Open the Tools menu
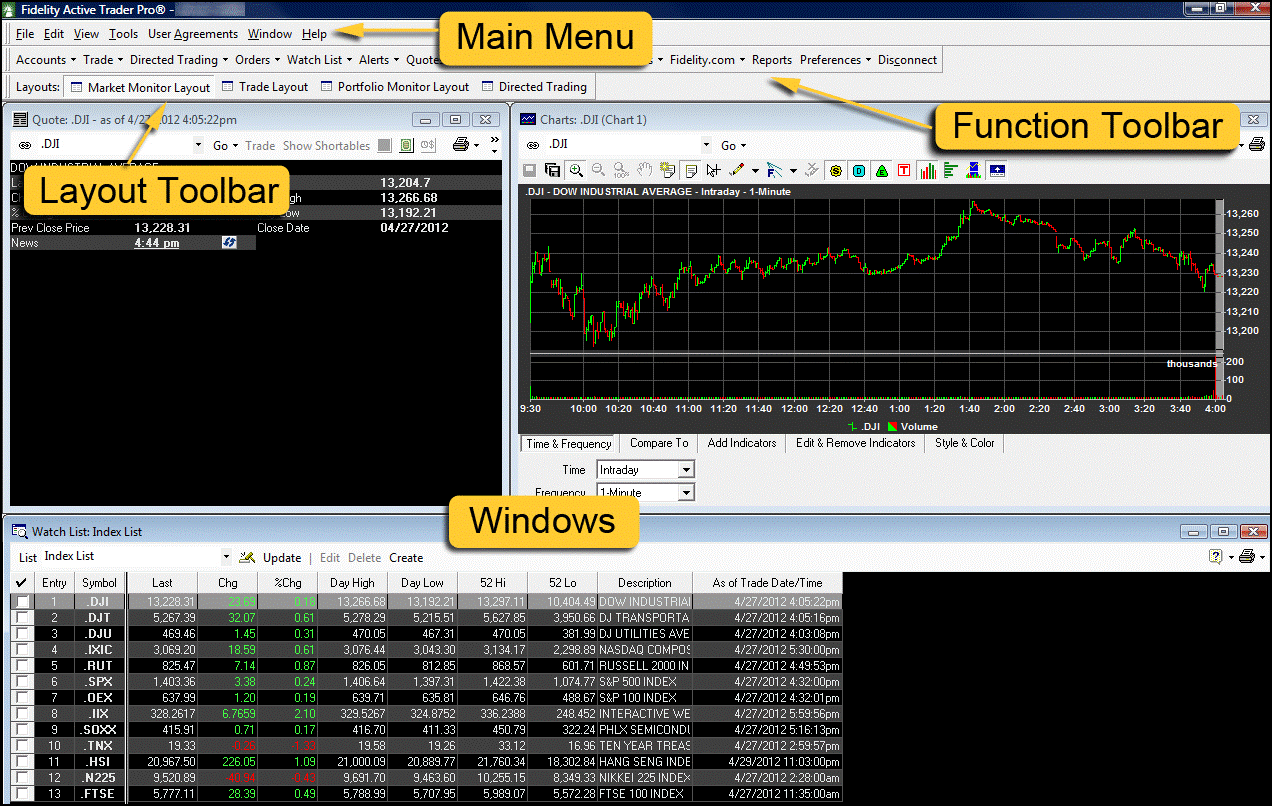This screenshot has height=806, width=1272. (124, 34)
